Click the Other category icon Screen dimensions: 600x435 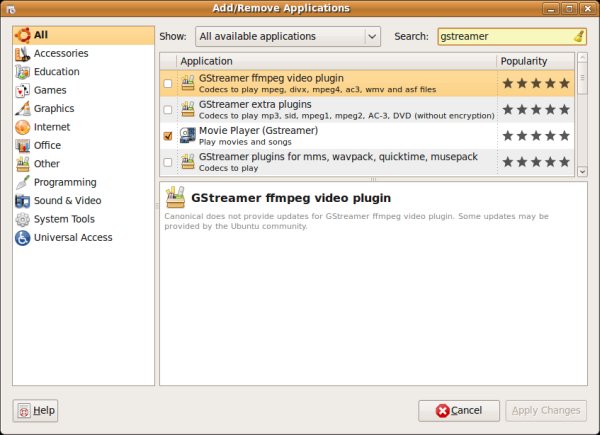click(23, 164)
